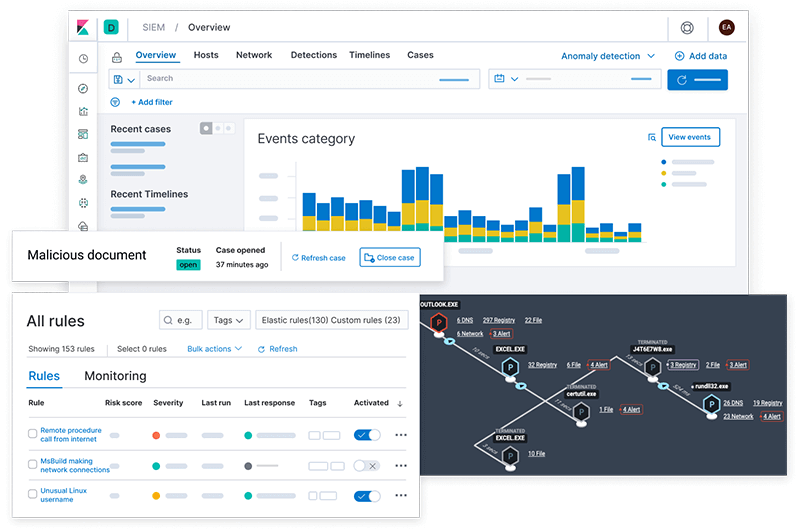Viewport: 800px width, 532px height.
Task: Check the Remote procedure call rule checkbox
Action: [33, 434]
